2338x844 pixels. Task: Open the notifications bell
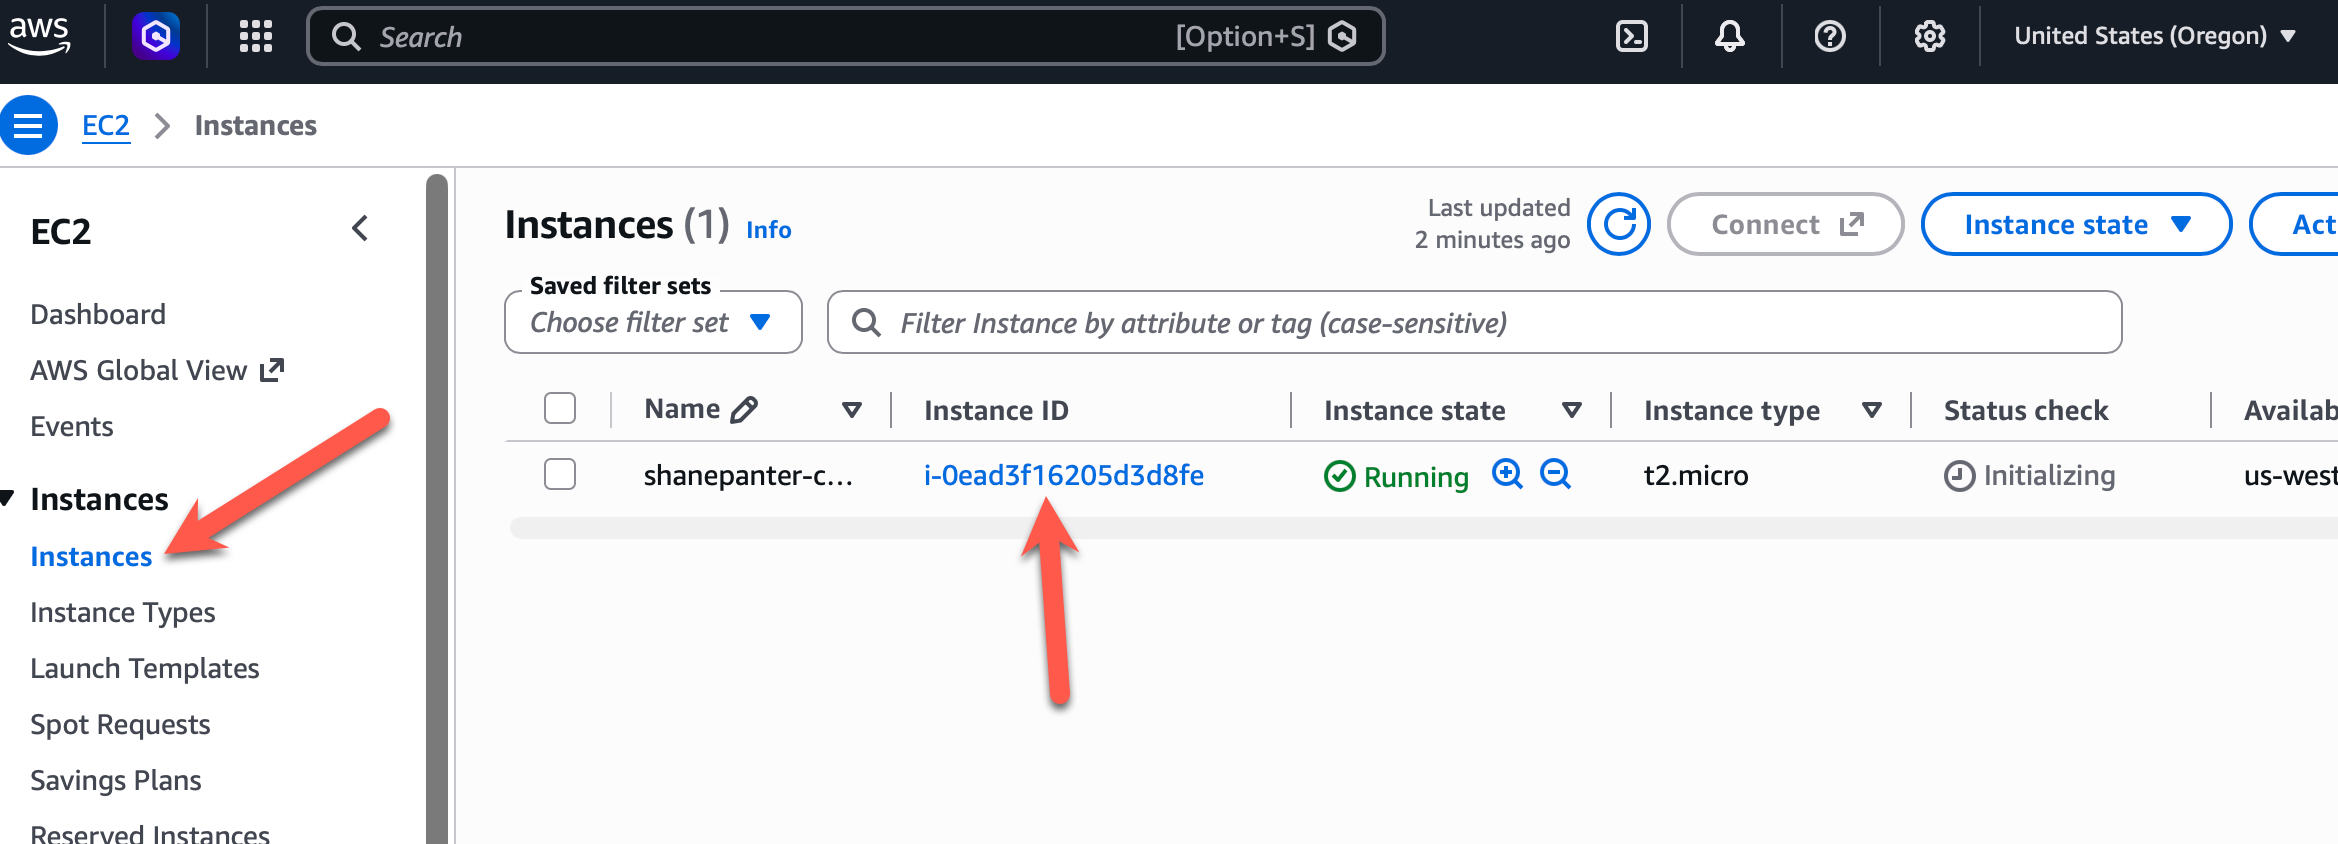1730,37
